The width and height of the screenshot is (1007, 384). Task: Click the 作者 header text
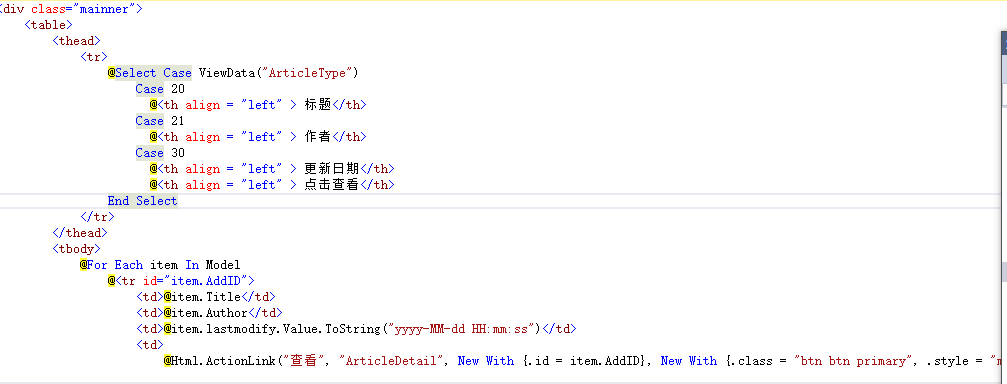(318, 137)
